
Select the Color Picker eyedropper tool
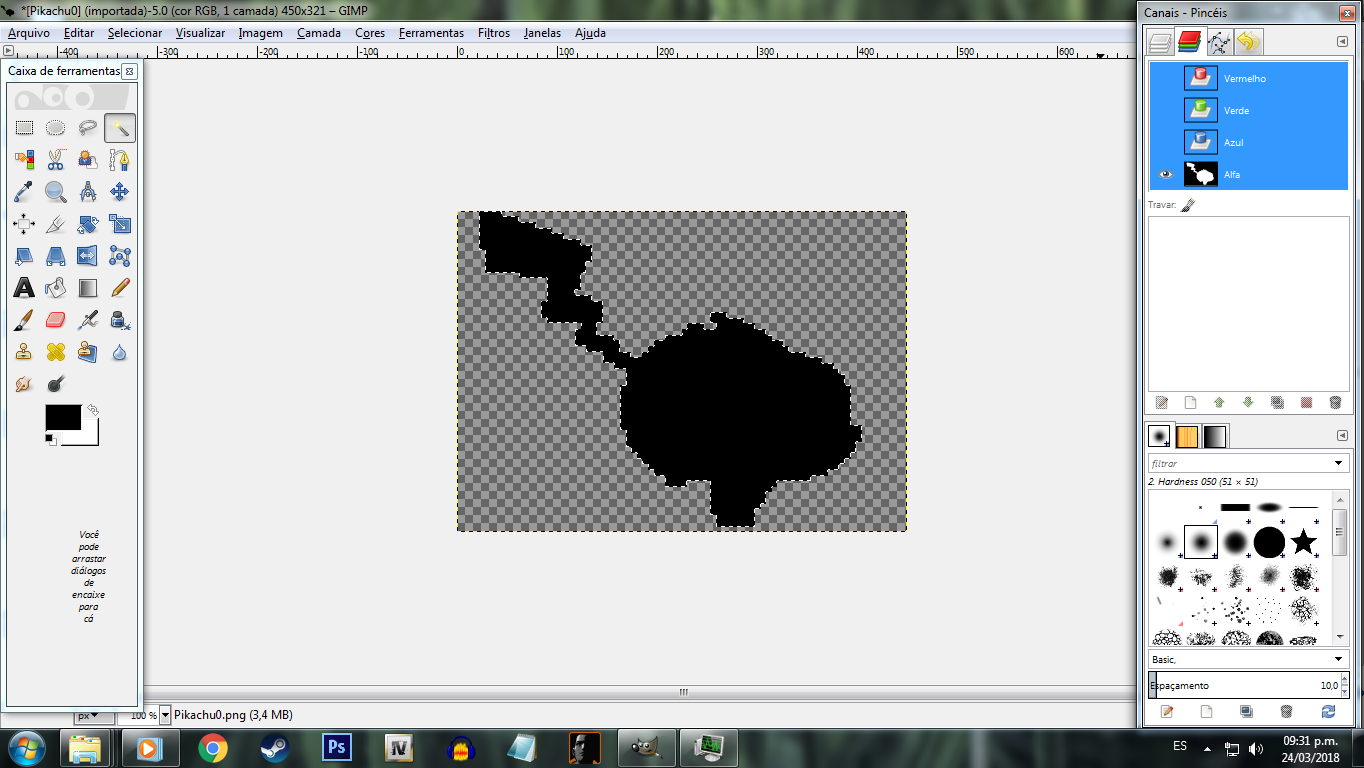(24, 192)
